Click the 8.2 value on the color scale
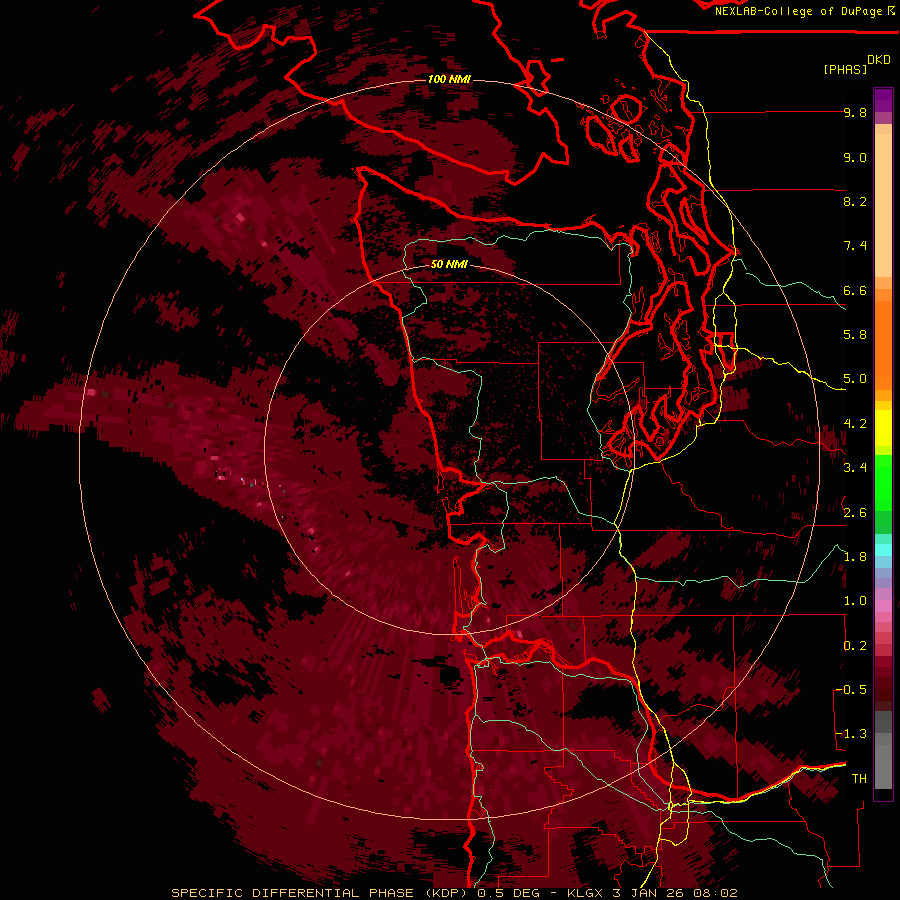This screenshot has width=900, height=900. (855, 201)
